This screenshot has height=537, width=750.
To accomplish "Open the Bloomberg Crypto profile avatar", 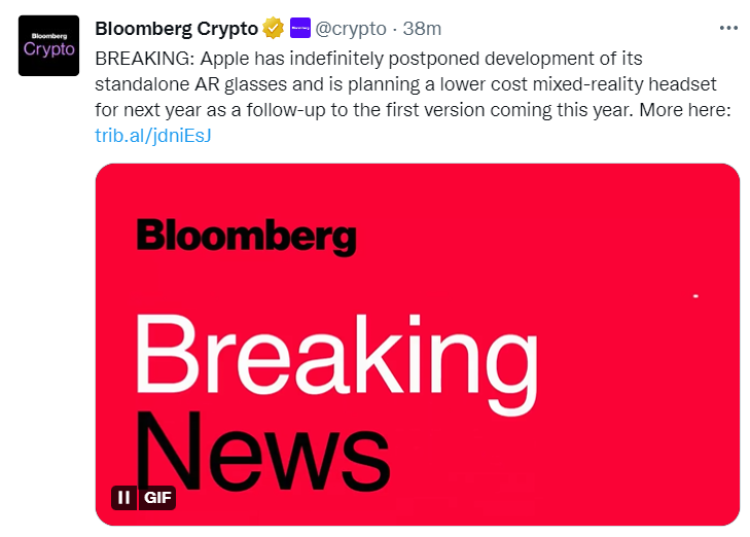I will [49, 45].
